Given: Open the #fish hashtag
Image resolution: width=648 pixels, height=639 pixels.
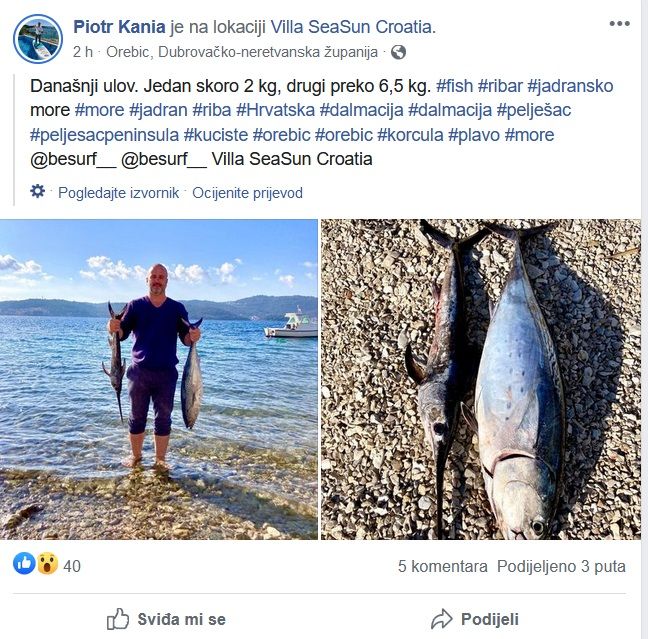Looking at the screenshot, I should tap(455, 86).
